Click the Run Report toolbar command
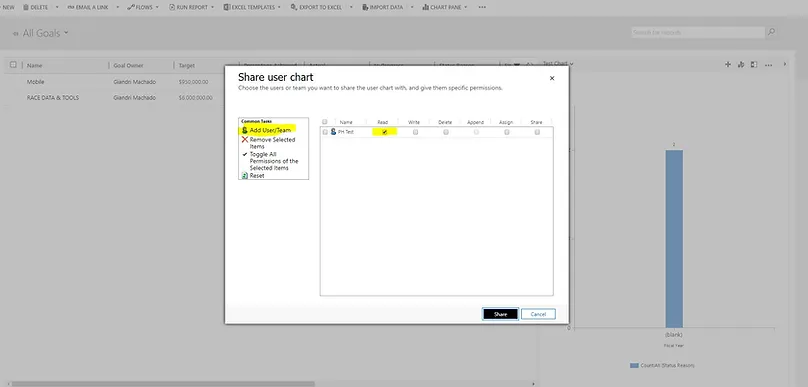This screenshot has width=808, height=387. click(x=189, y=7)
